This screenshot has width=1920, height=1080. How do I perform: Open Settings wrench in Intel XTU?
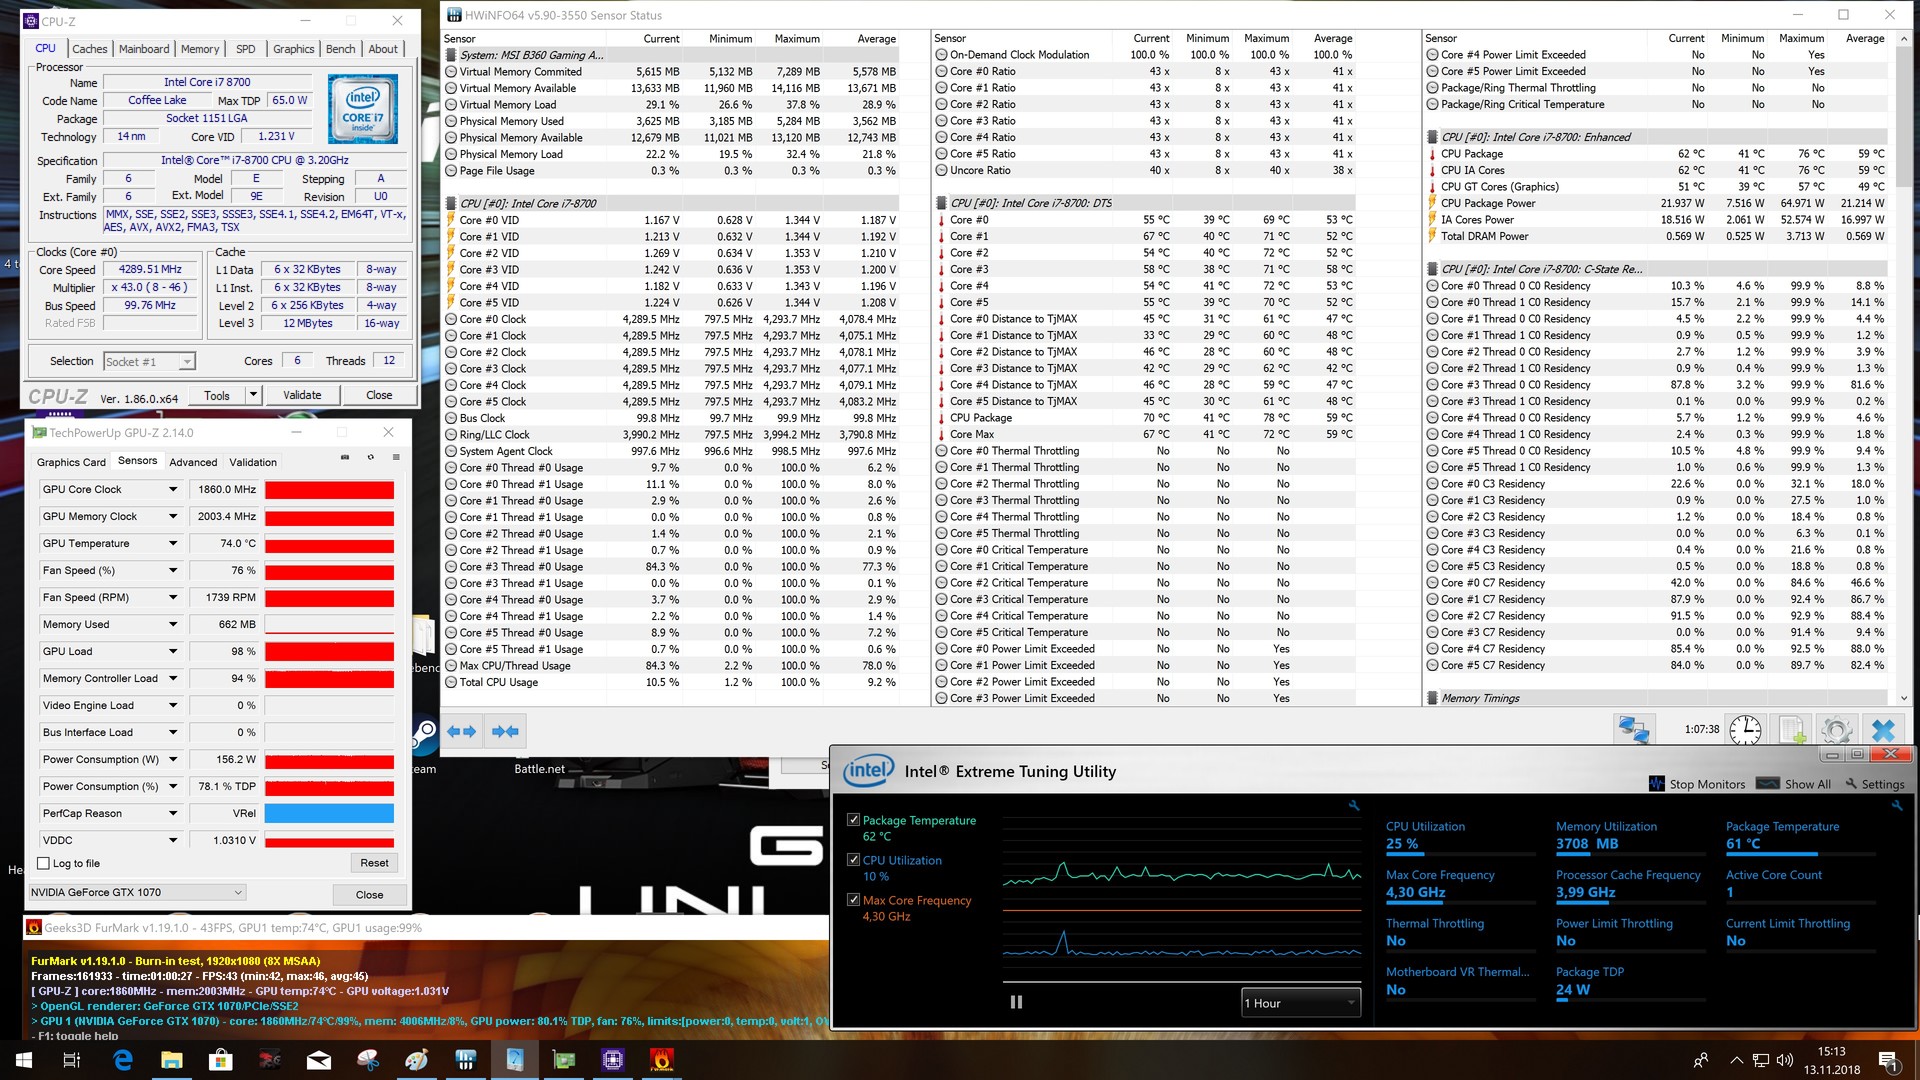(x=1875, y=784)
